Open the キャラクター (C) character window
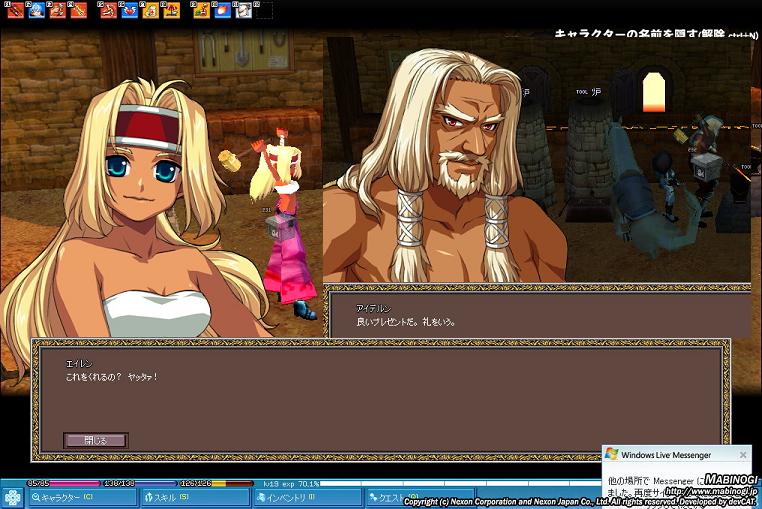The image size is (762, 509). click(82, 497)
